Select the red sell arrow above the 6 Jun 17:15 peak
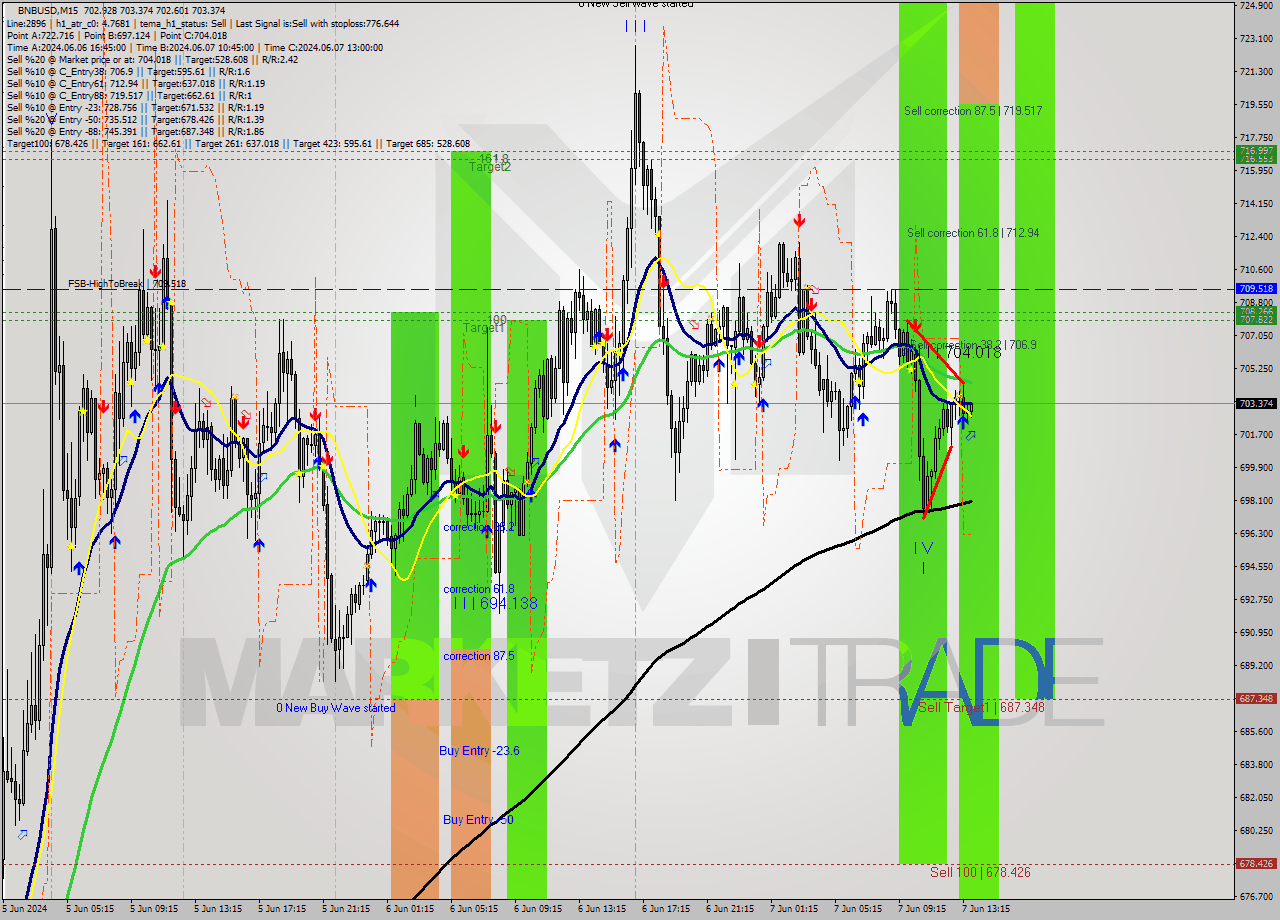This screenshot has width=1280, height=920. [662, 284]
